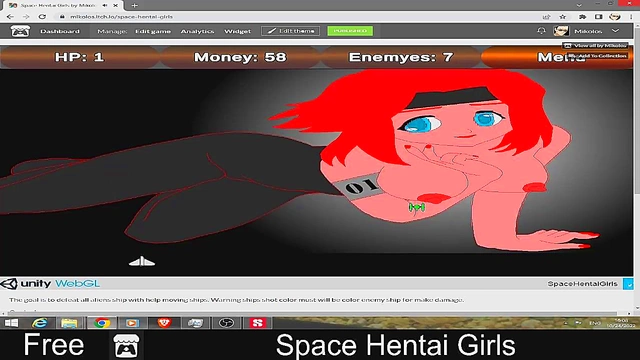Image resolution: width=640 pixels, height=360 pixels.
Task: Switch to Chrome in the taskbar
Action: (x=102, y=323)
